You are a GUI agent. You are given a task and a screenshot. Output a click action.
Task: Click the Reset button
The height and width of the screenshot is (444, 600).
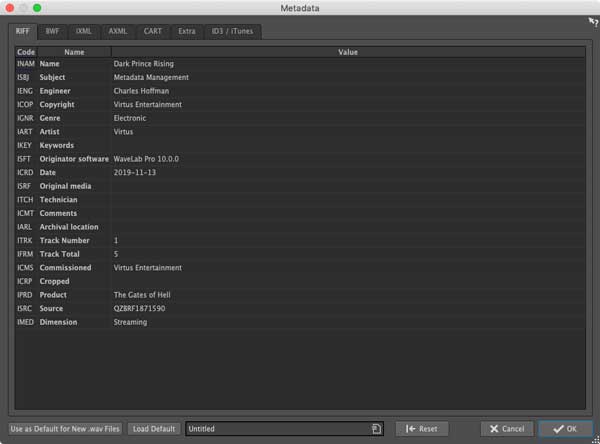422,429
